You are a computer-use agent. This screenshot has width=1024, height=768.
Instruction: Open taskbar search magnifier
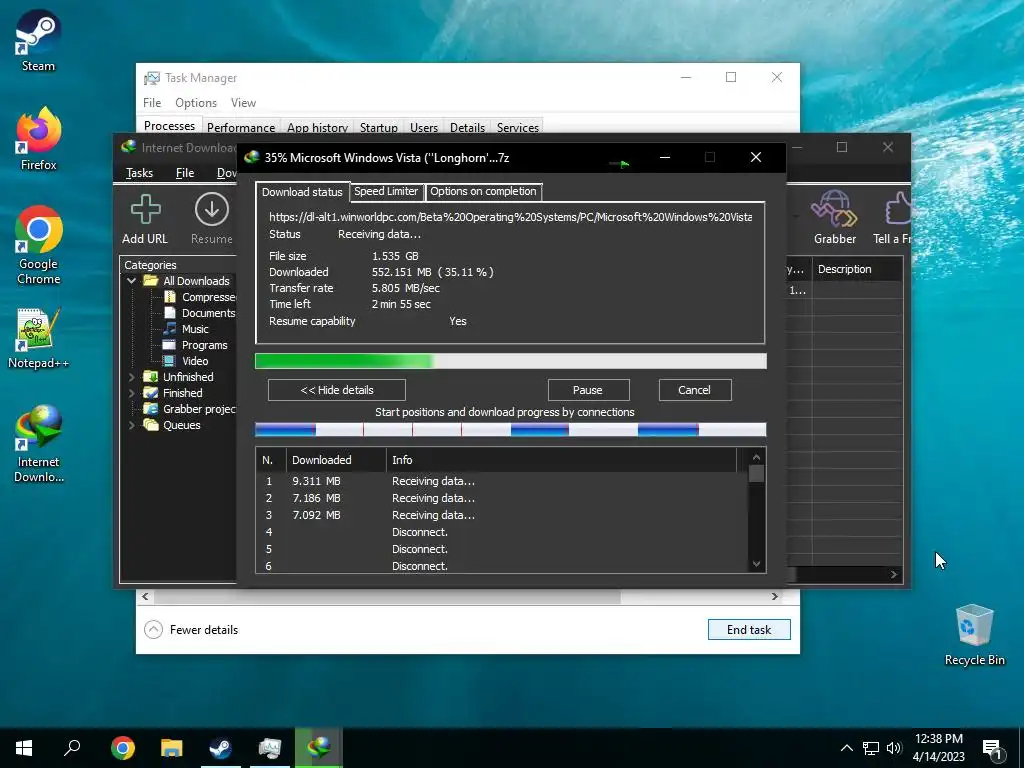tap(72, 748)
